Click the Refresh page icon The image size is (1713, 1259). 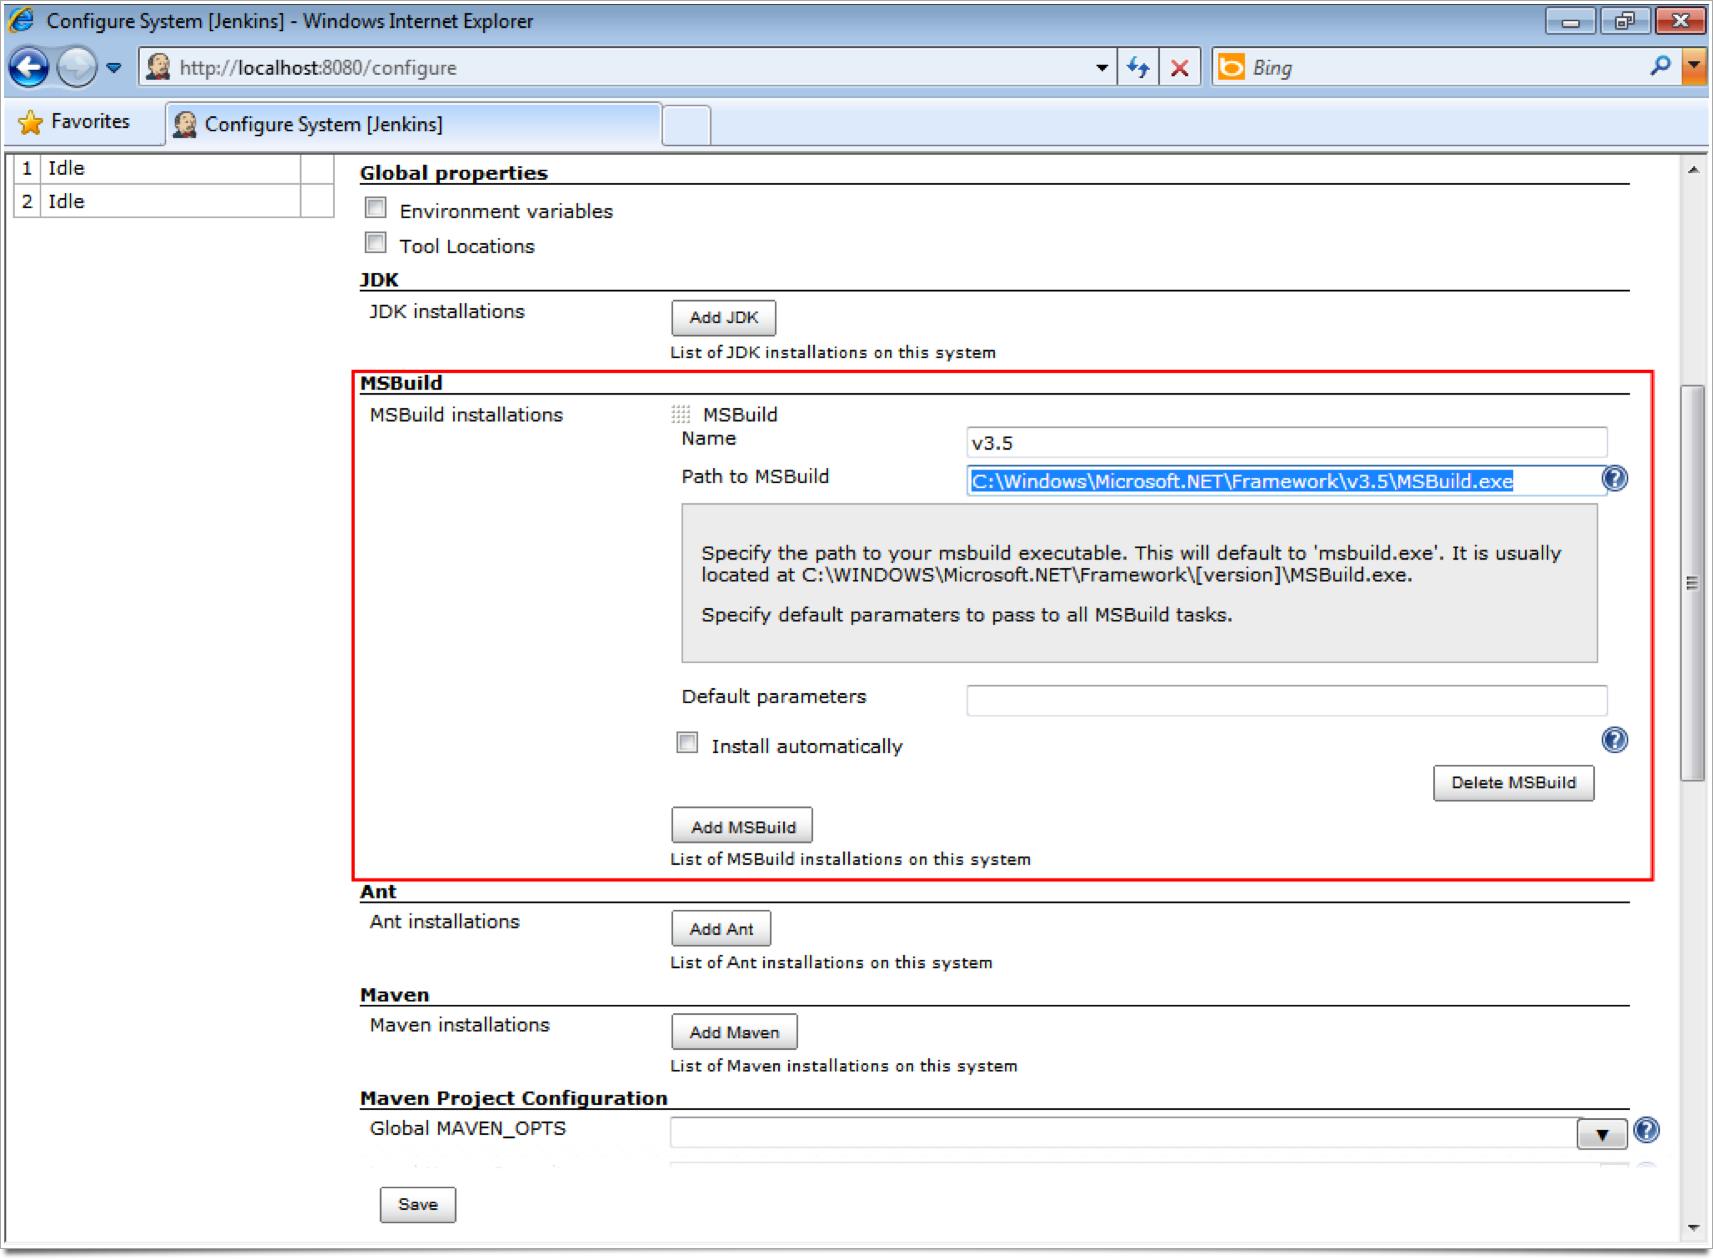tap(1138, 68)
